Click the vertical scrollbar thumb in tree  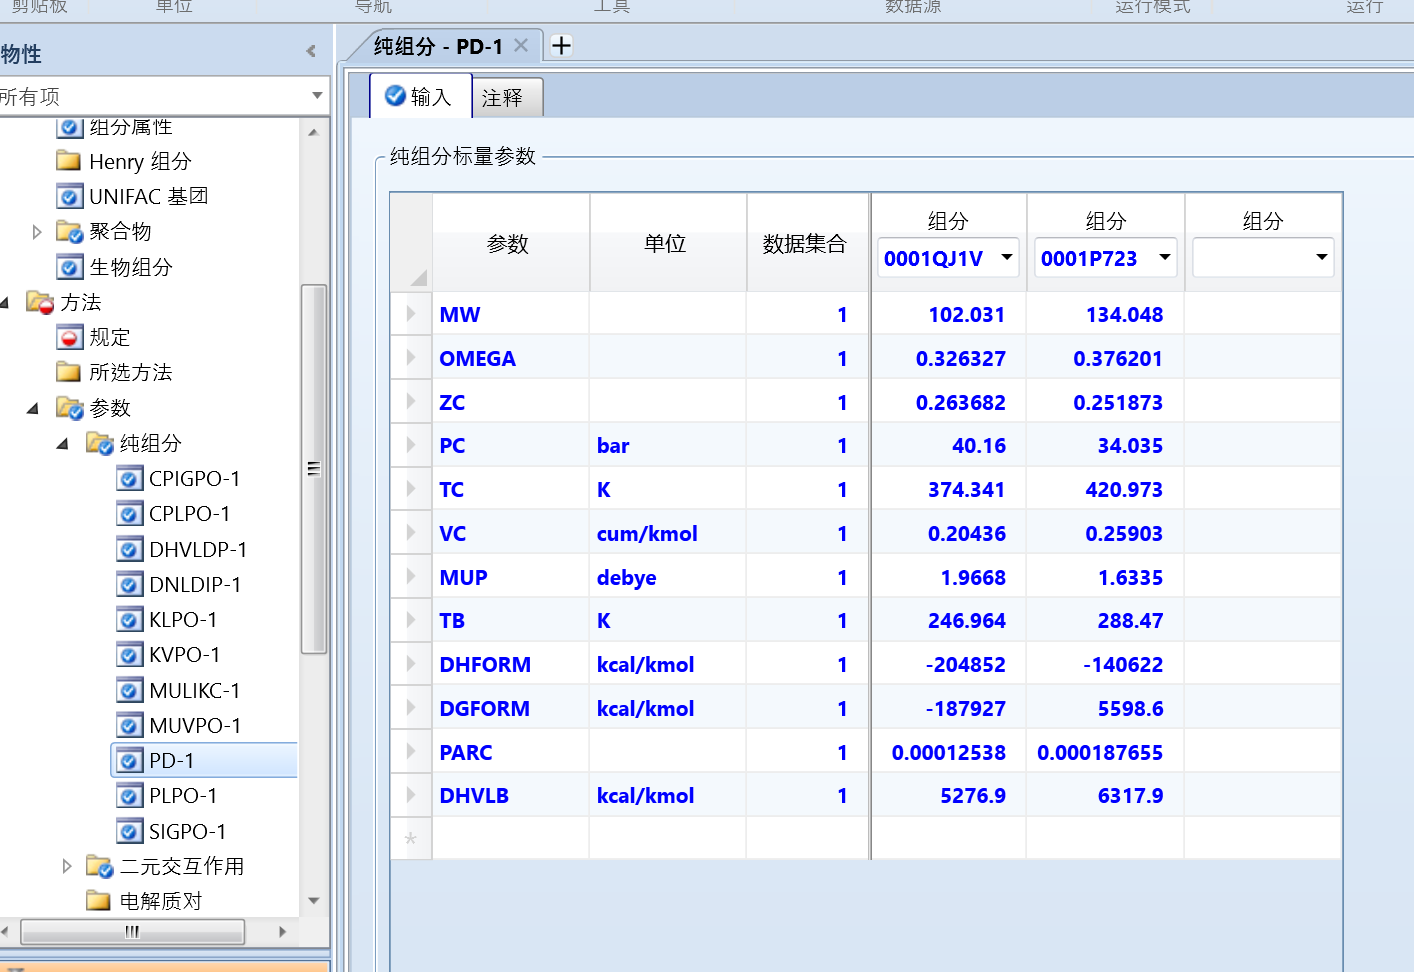point(314,468)
